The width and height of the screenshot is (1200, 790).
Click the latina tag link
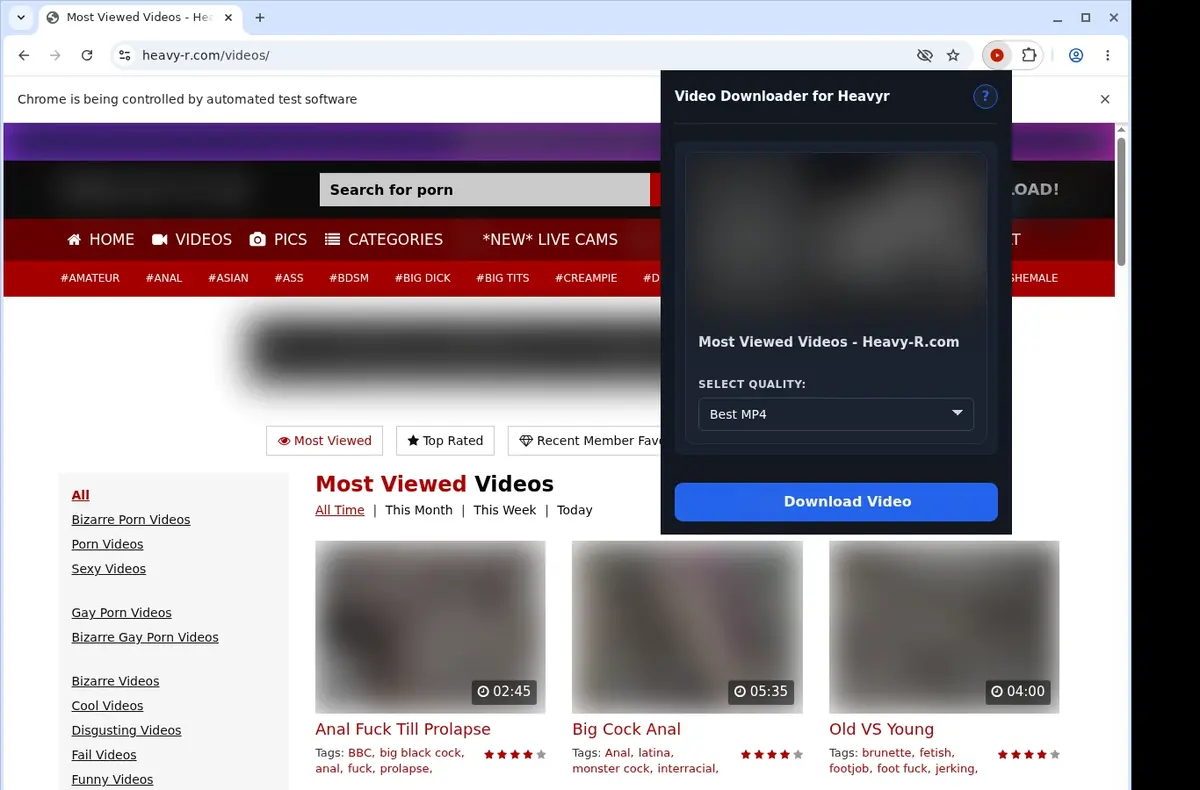pyautogui.click(x=655, y=753)
